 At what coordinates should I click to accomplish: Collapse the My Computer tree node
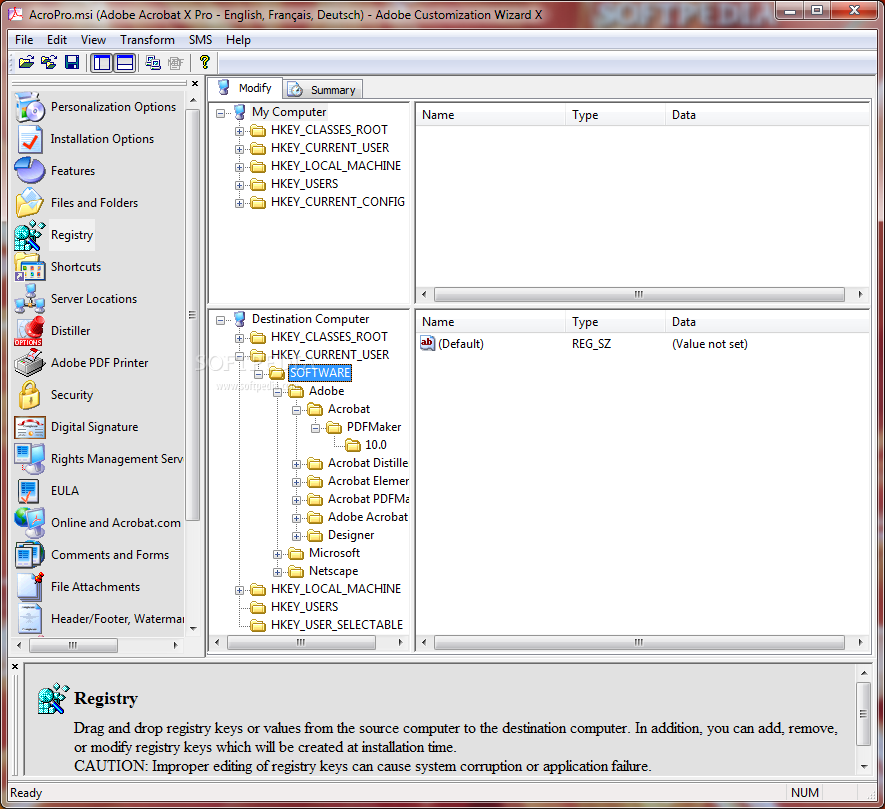220,113
